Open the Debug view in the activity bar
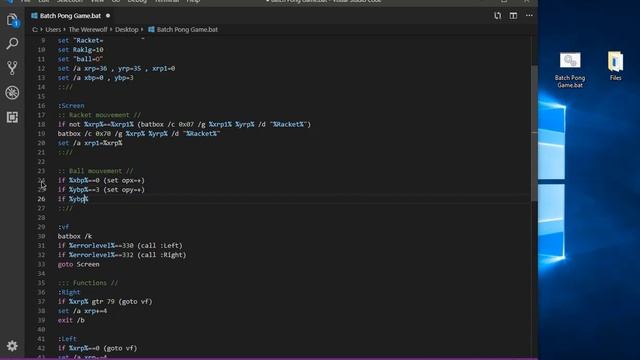This screenshot has width=640, height=360. click(12, 93)
